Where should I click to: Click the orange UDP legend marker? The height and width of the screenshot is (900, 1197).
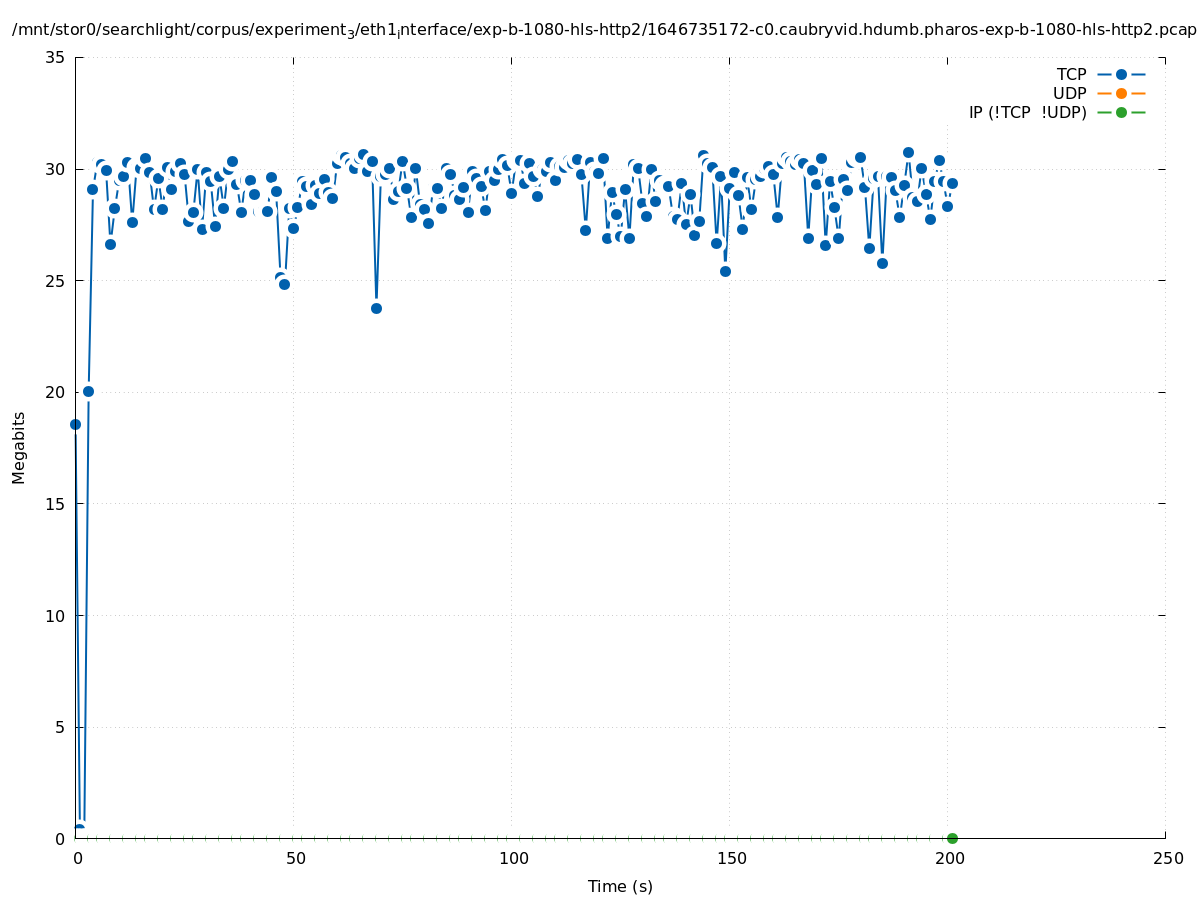pos(1121,94)
